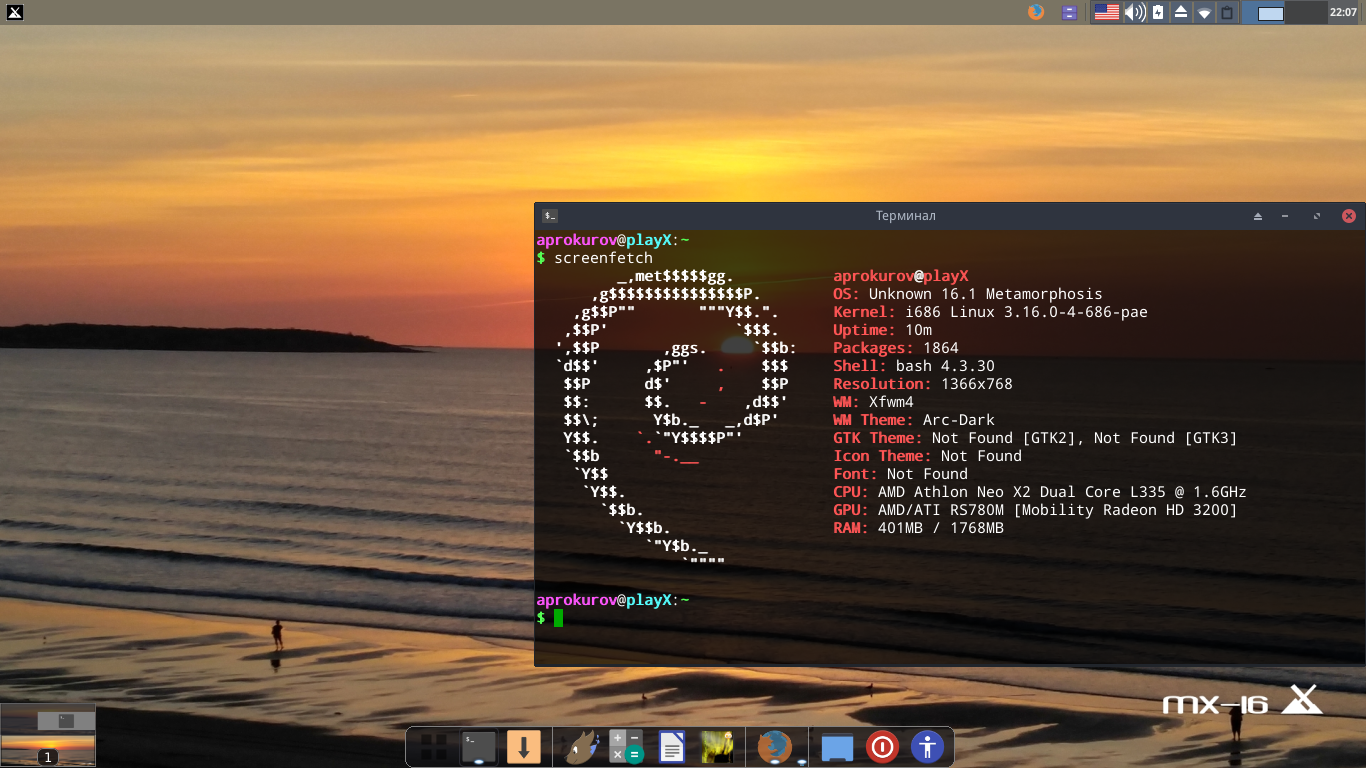
Task: Open the battery power manager tray icon
Action: [x=1158, y=12]
